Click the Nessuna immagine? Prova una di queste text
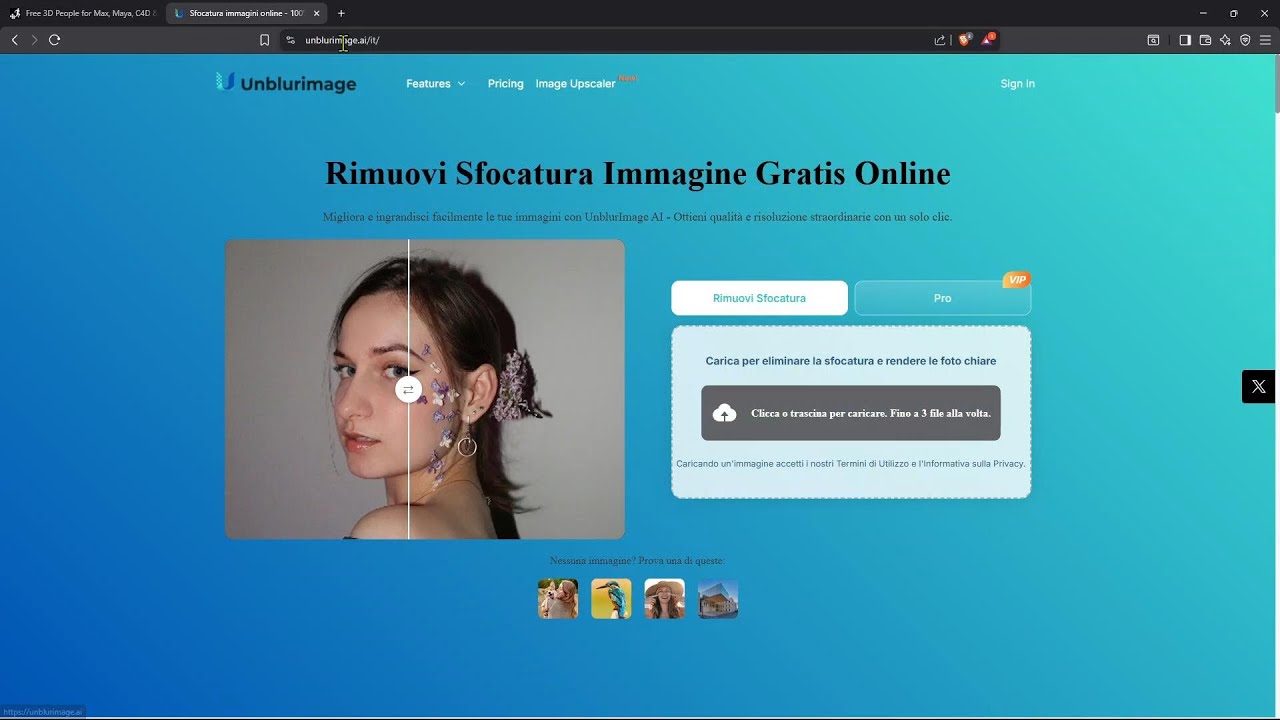Screen dimensions: 1280x720 [637, 561]
